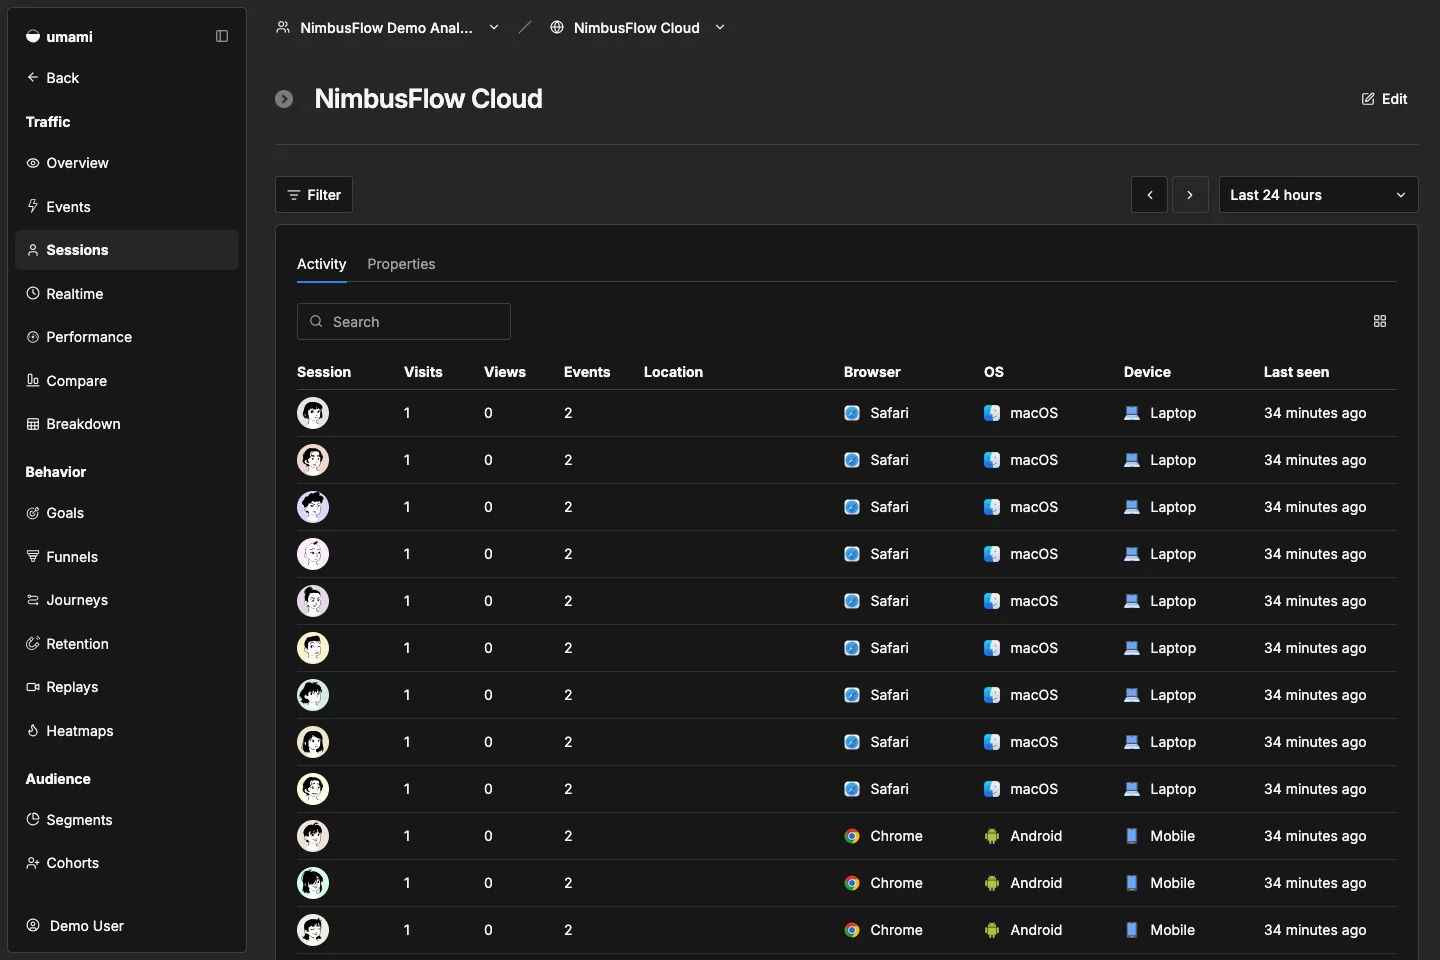Screen dimensions: 1440x960
Task: Collapse the sidebar with the panel icon
Action: 222,37
